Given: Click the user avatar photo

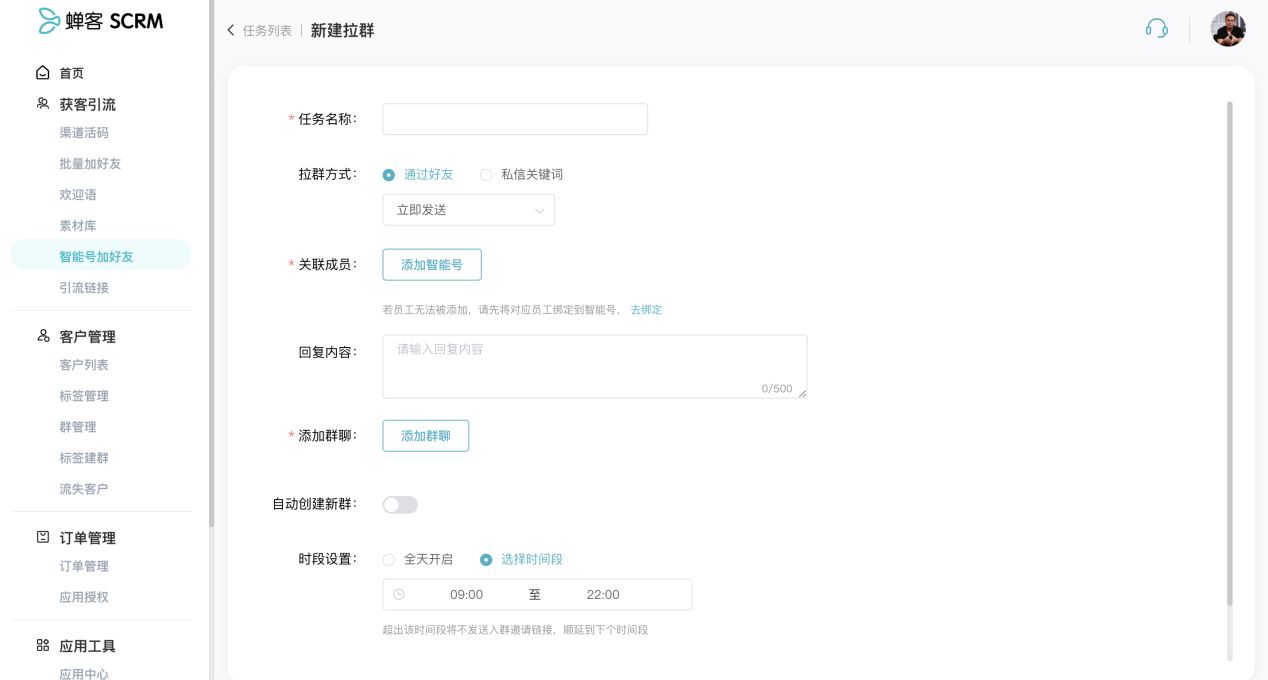Looking at the screenshot, I should point(1228,29).
